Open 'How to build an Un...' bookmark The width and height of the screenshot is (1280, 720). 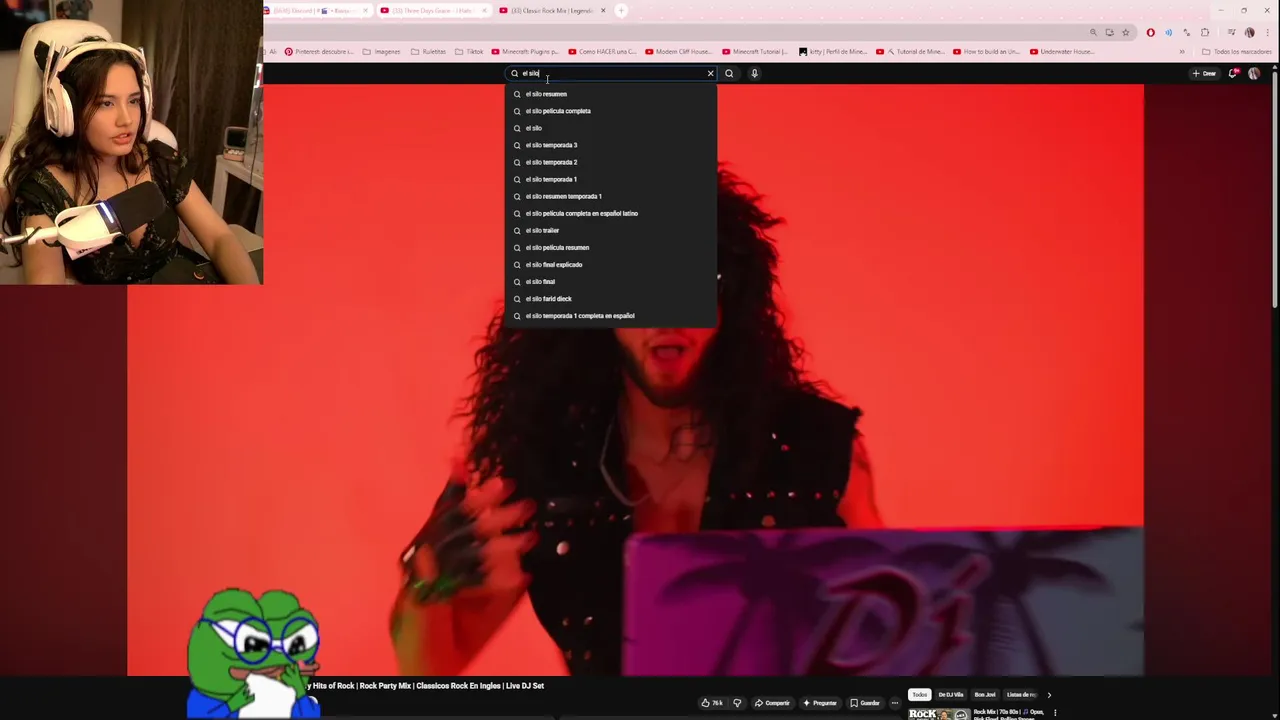(x=987, y=52)
